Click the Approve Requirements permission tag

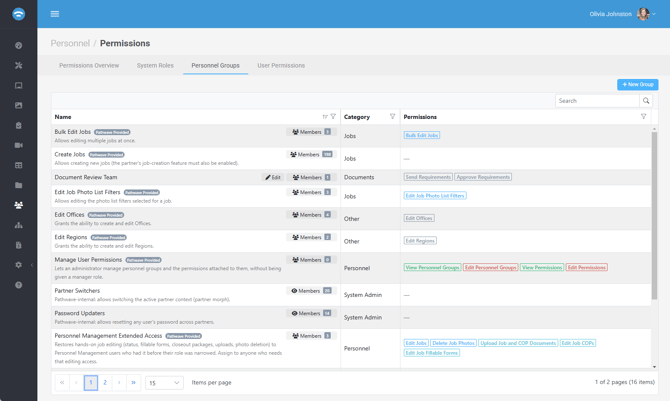483,177
